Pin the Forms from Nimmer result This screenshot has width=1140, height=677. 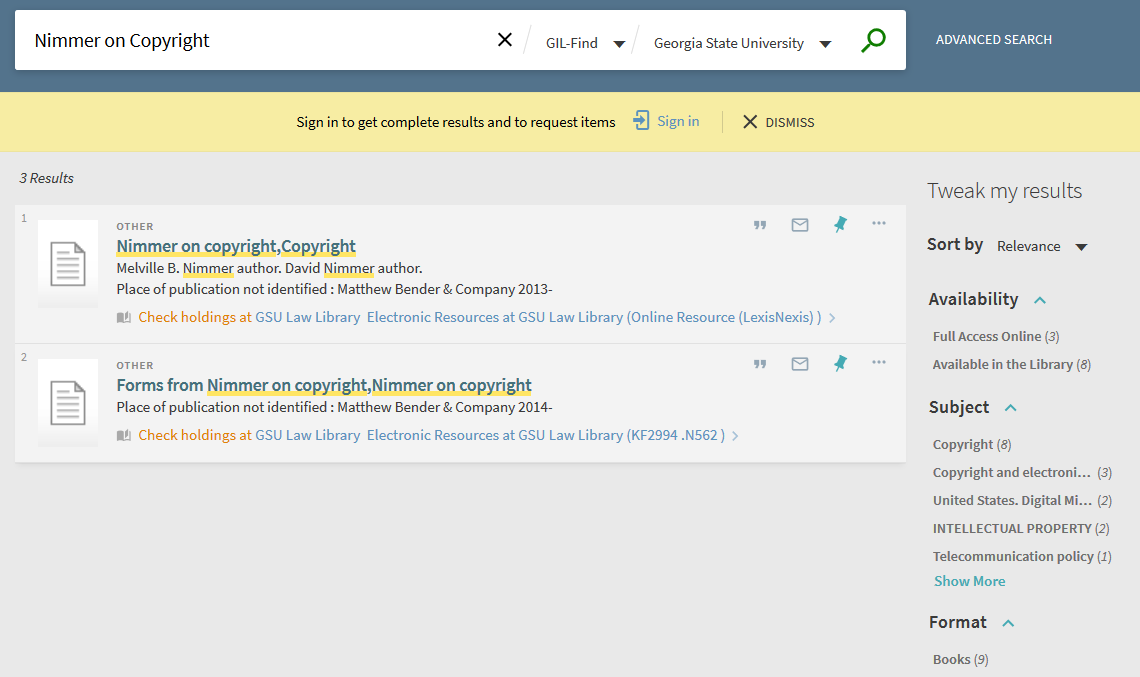[840, 364]
